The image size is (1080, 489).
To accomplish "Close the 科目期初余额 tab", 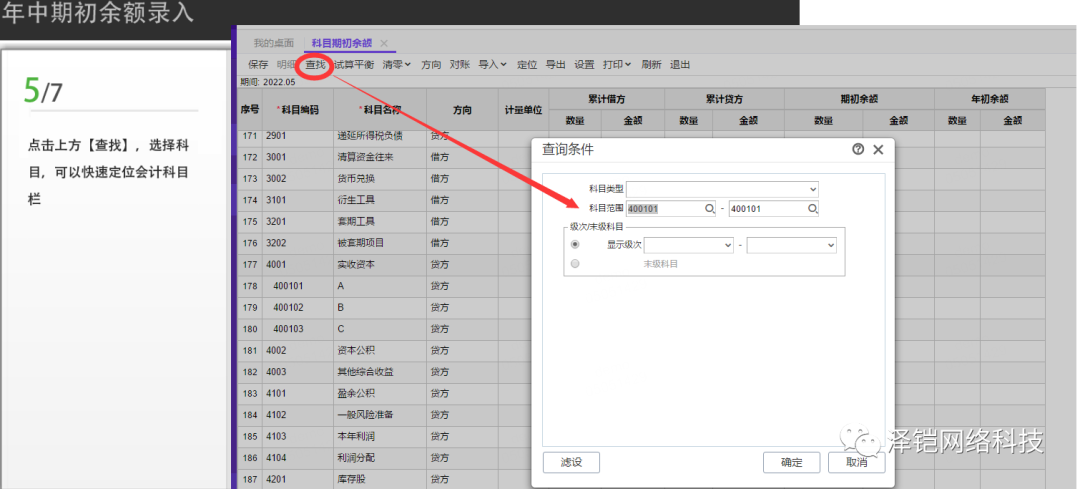I will pos(384,44).
